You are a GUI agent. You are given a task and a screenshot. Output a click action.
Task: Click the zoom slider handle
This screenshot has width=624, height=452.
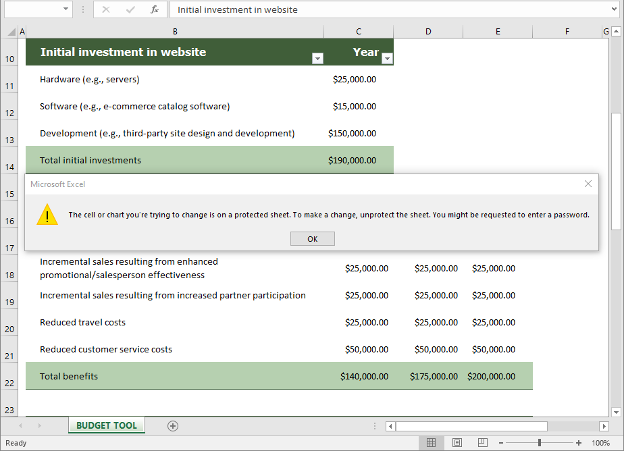pyautogui.click(x=539, y=442)
